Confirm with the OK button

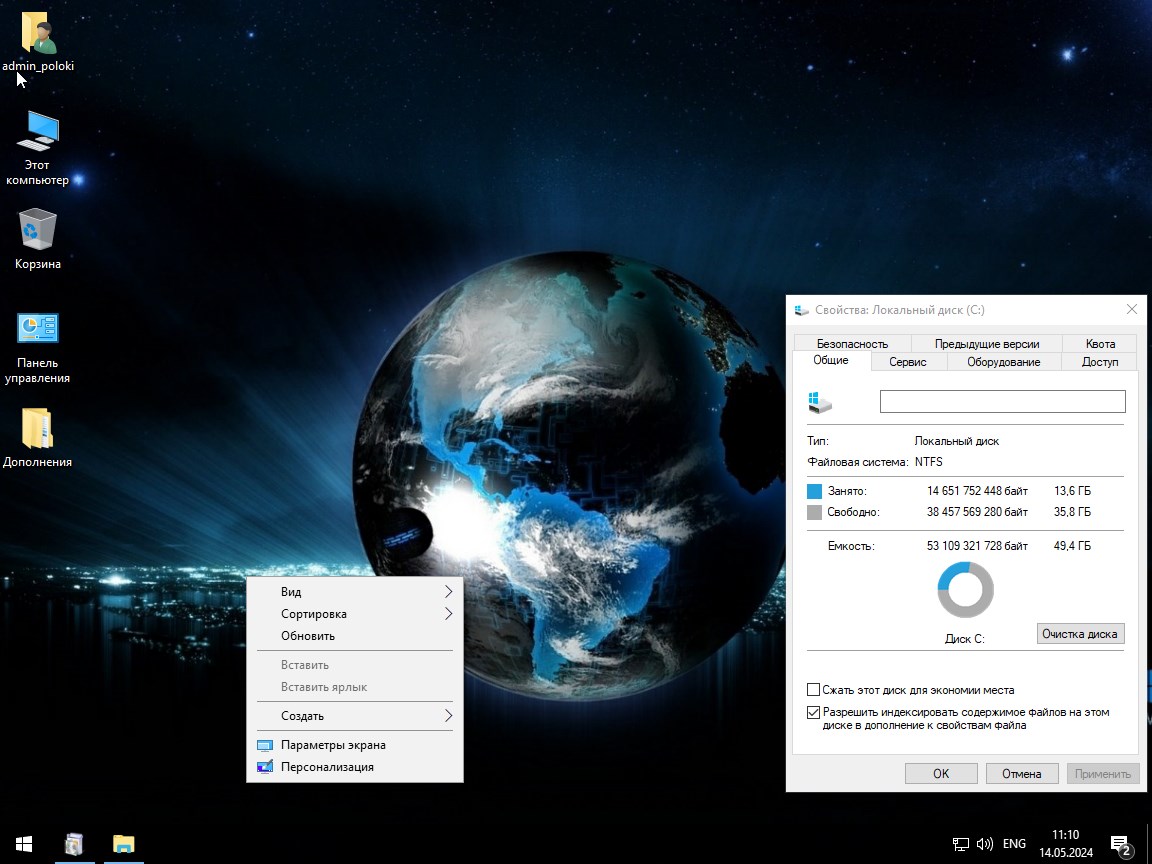tap(941, 774)
